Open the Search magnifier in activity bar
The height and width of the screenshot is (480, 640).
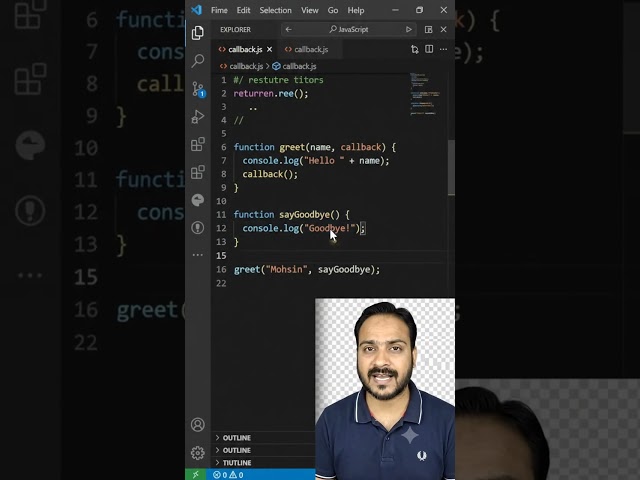[198, 60]
